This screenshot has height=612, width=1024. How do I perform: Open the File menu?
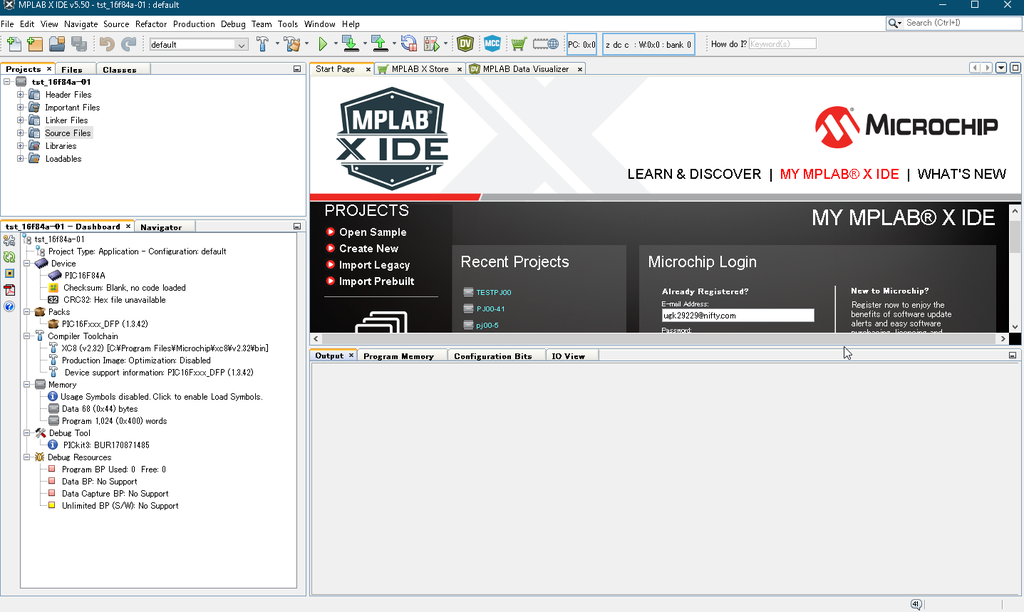[x=7, y=24]
